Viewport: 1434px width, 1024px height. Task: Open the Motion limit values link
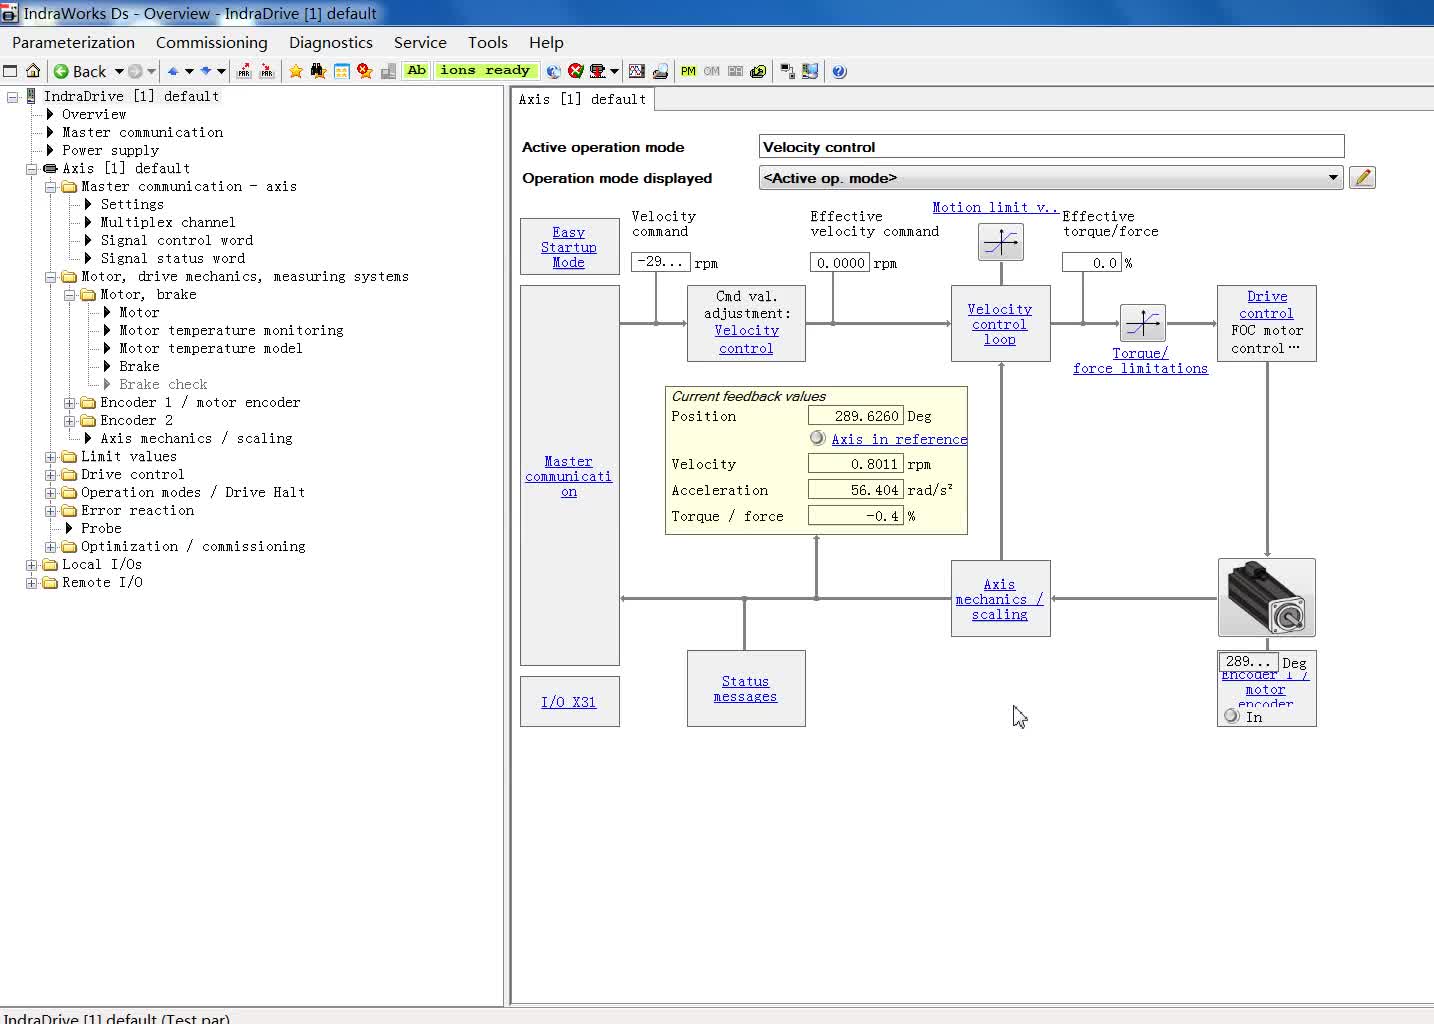[994, 207]
